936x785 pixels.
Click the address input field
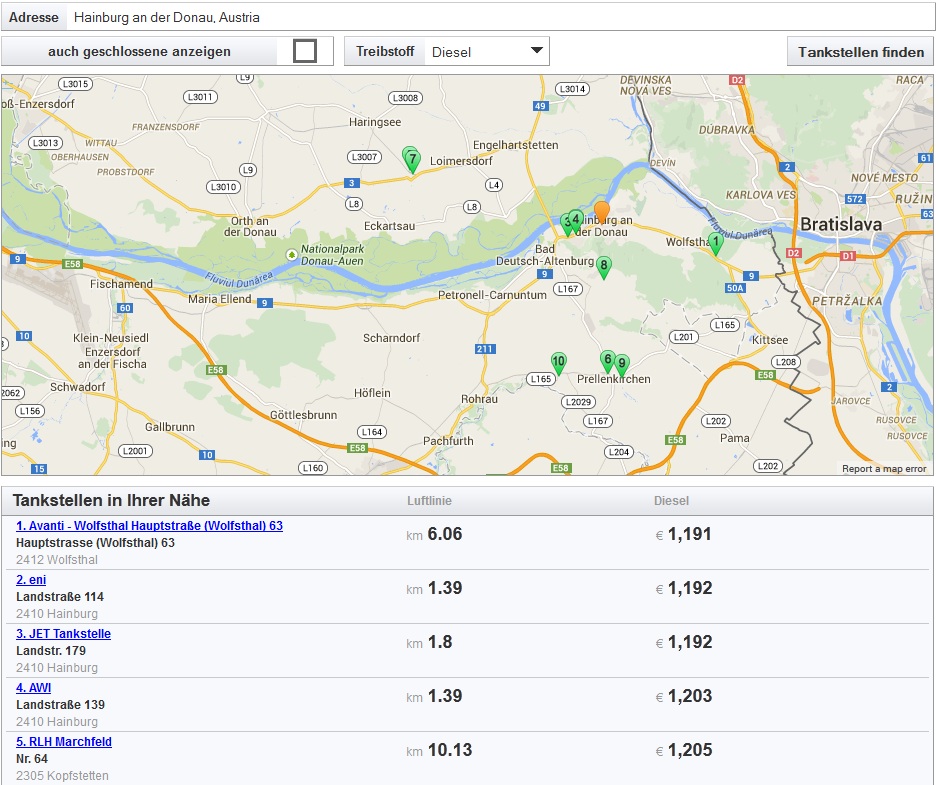[500, 18]
